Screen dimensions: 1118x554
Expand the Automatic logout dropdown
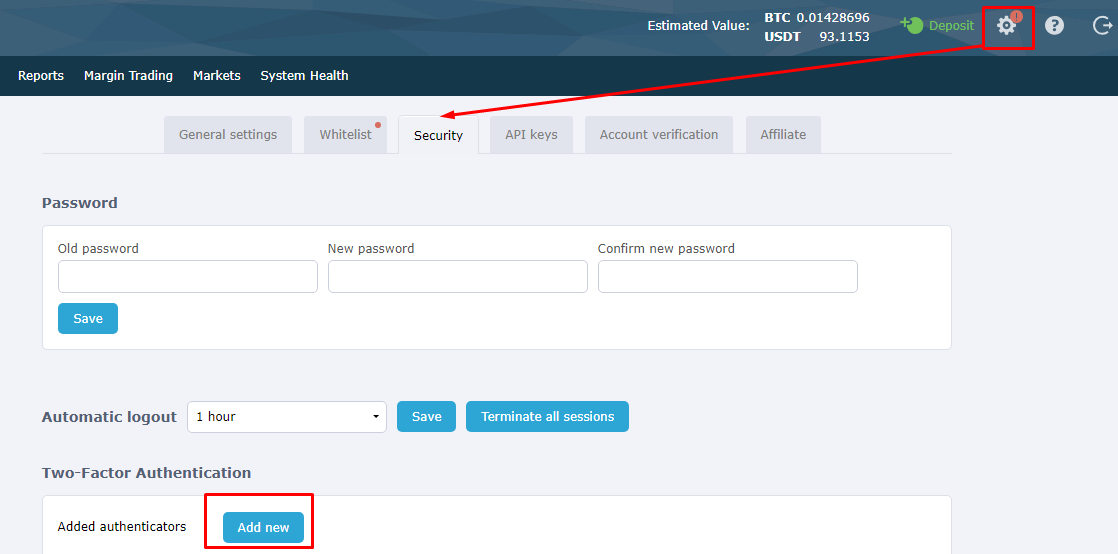[286, 417]
